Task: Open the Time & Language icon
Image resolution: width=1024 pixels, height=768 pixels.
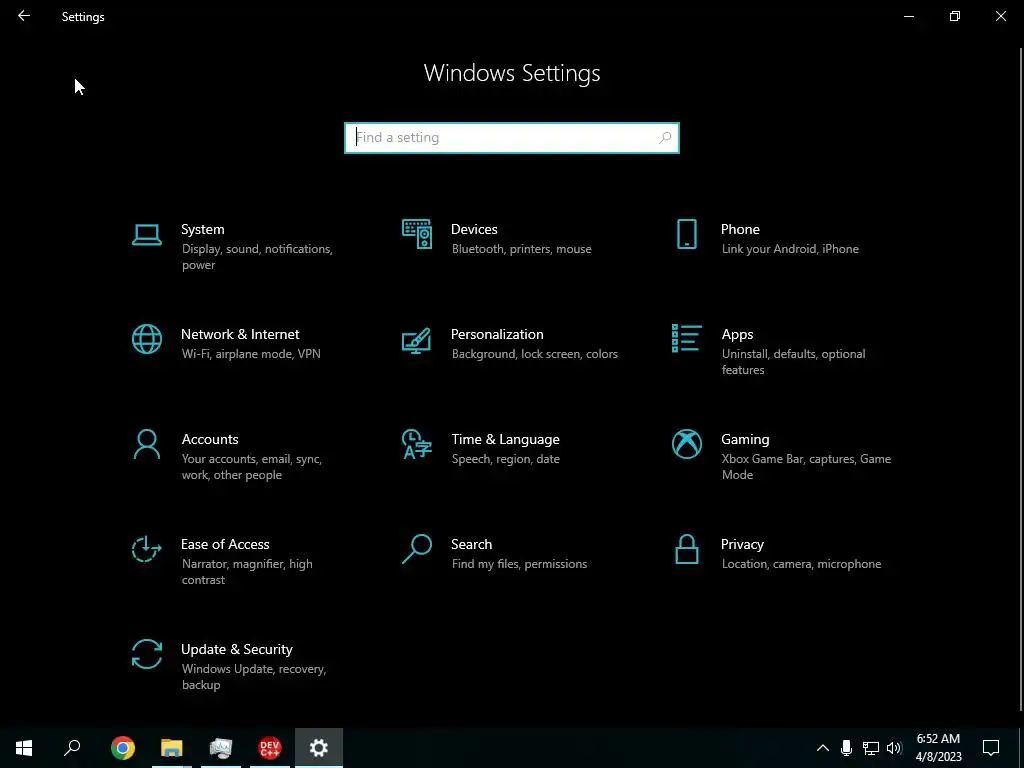Action: (417, 444)
